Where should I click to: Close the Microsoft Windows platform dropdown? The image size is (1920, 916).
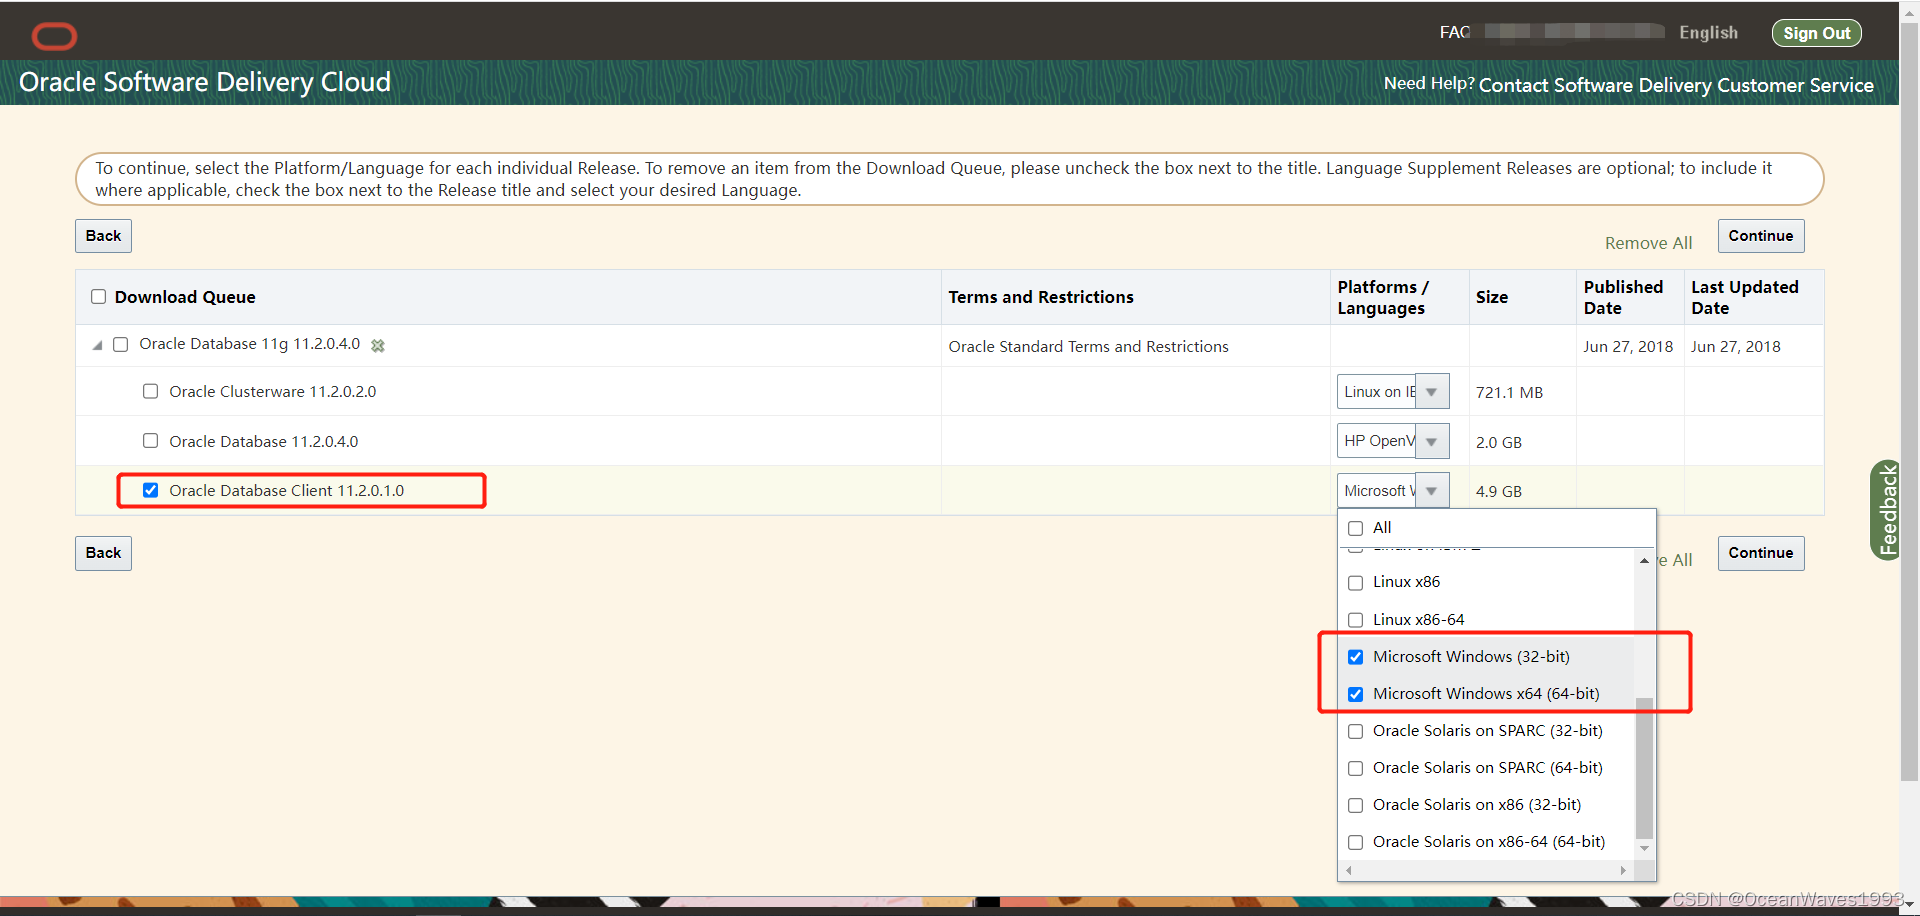(1432, 491)
